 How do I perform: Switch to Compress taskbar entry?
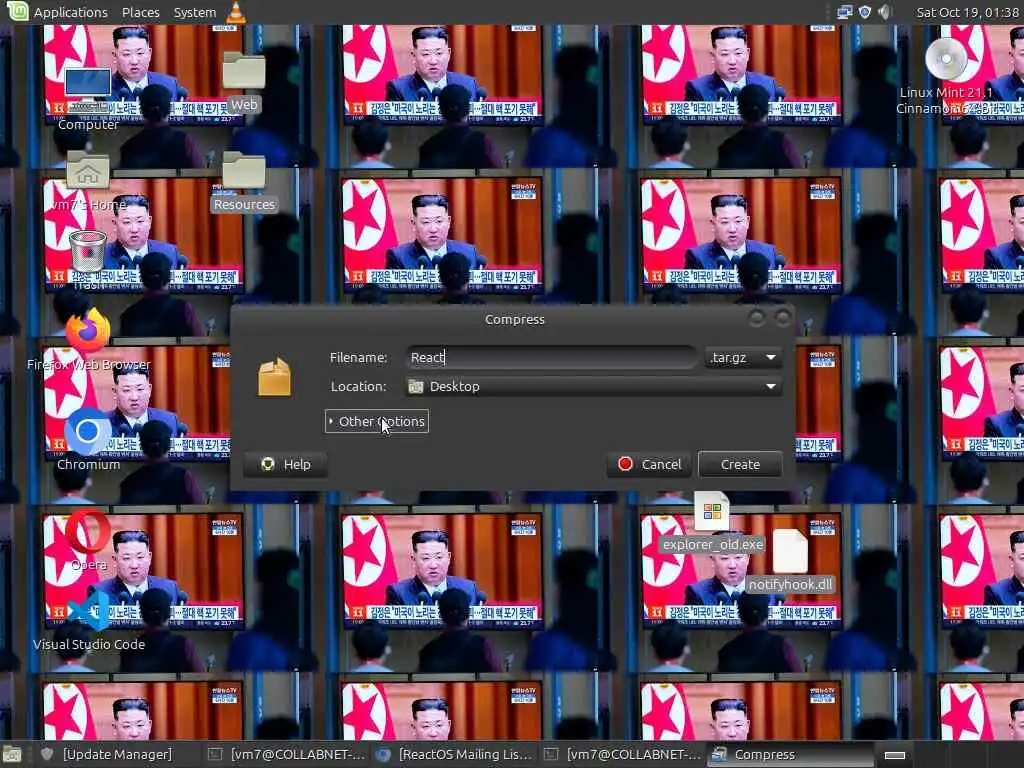tap(790, 754)
